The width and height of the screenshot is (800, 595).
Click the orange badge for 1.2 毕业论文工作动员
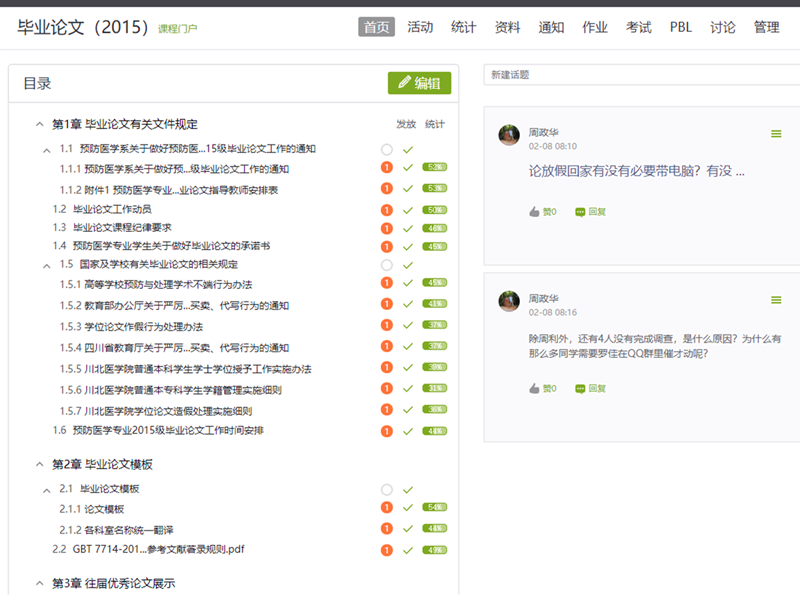click(387, 210)
